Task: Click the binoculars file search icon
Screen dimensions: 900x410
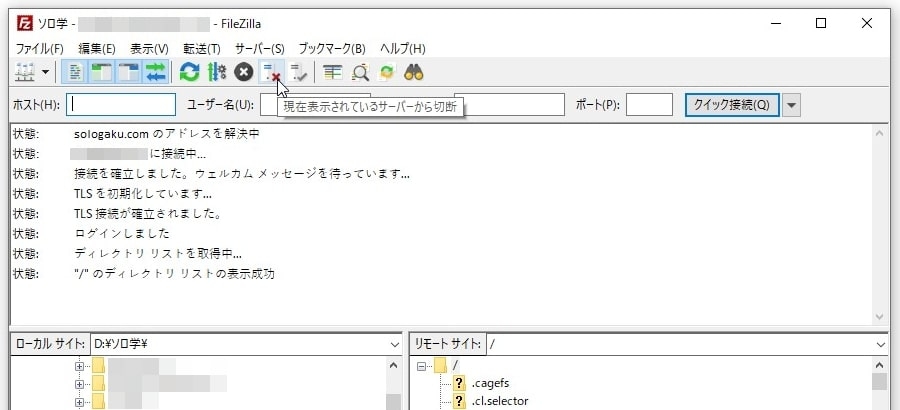Action: 414,72
